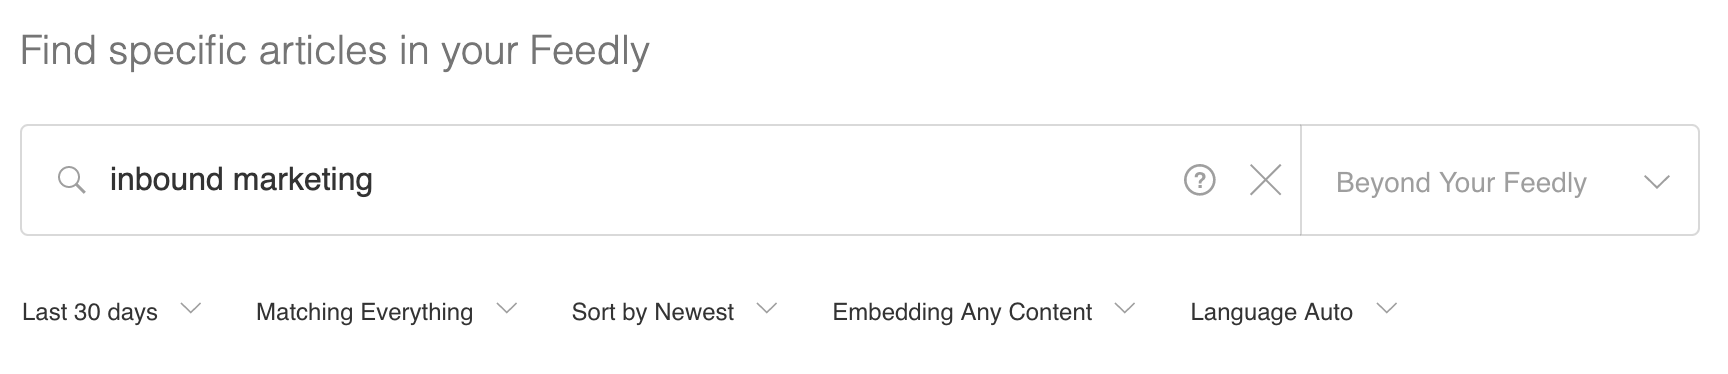Image resolution: width=1728 pixels, height=374 pixels.
Task: Clear the search query with the X icon
Action: pyautogui.click(x=1265, y=180)
